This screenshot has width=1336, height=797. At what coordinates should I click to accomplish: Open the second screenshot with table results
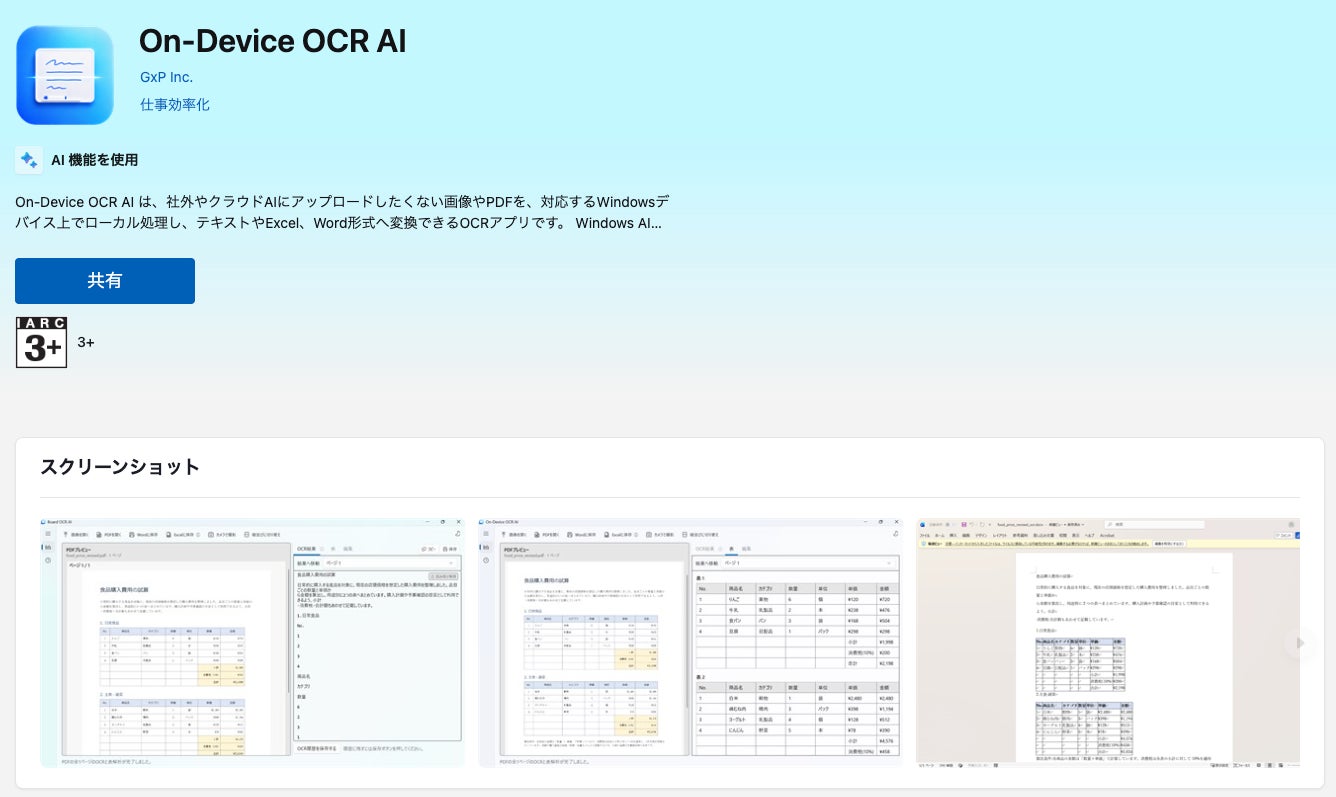(690, 642)
